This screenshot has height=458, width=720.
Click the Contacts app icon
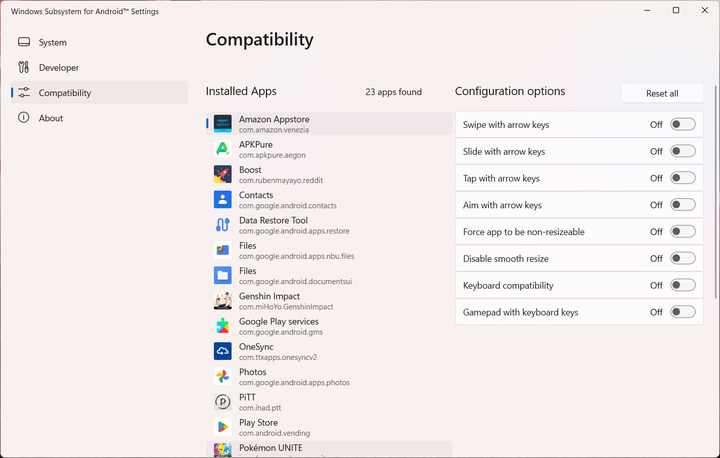coord(223,200)
